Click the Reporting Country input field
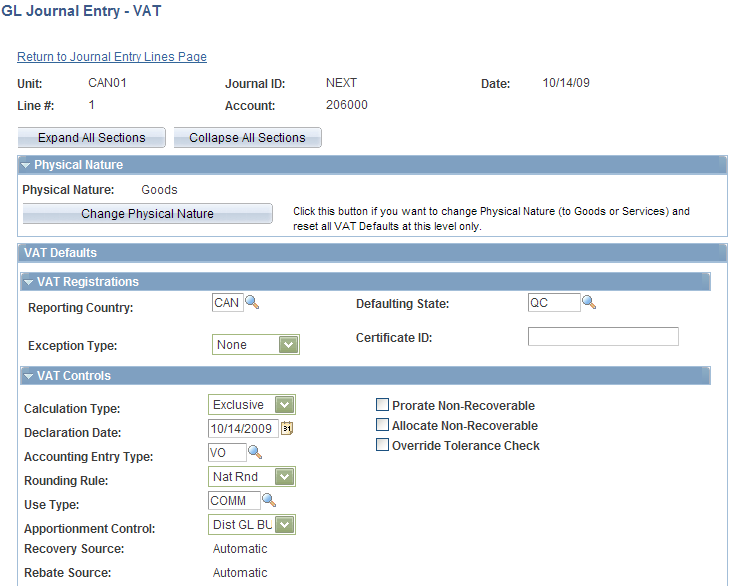This screenshot has width=740, height=586. tap(227, 302)
